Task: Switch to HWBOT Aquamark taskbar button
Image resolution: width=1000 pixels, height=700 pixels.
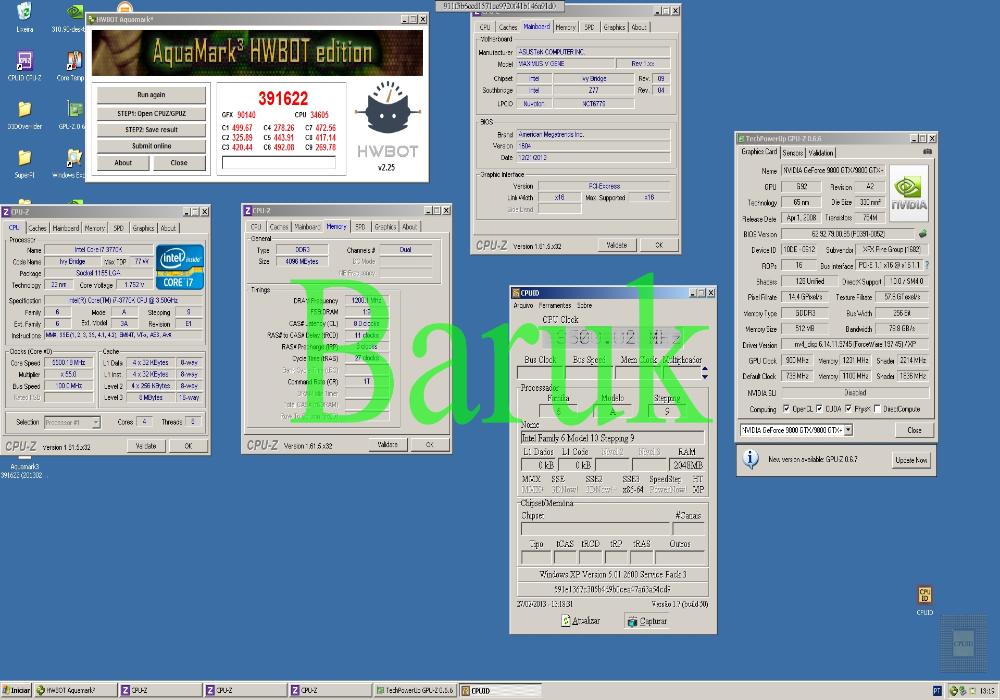Action: coord(75,690)
